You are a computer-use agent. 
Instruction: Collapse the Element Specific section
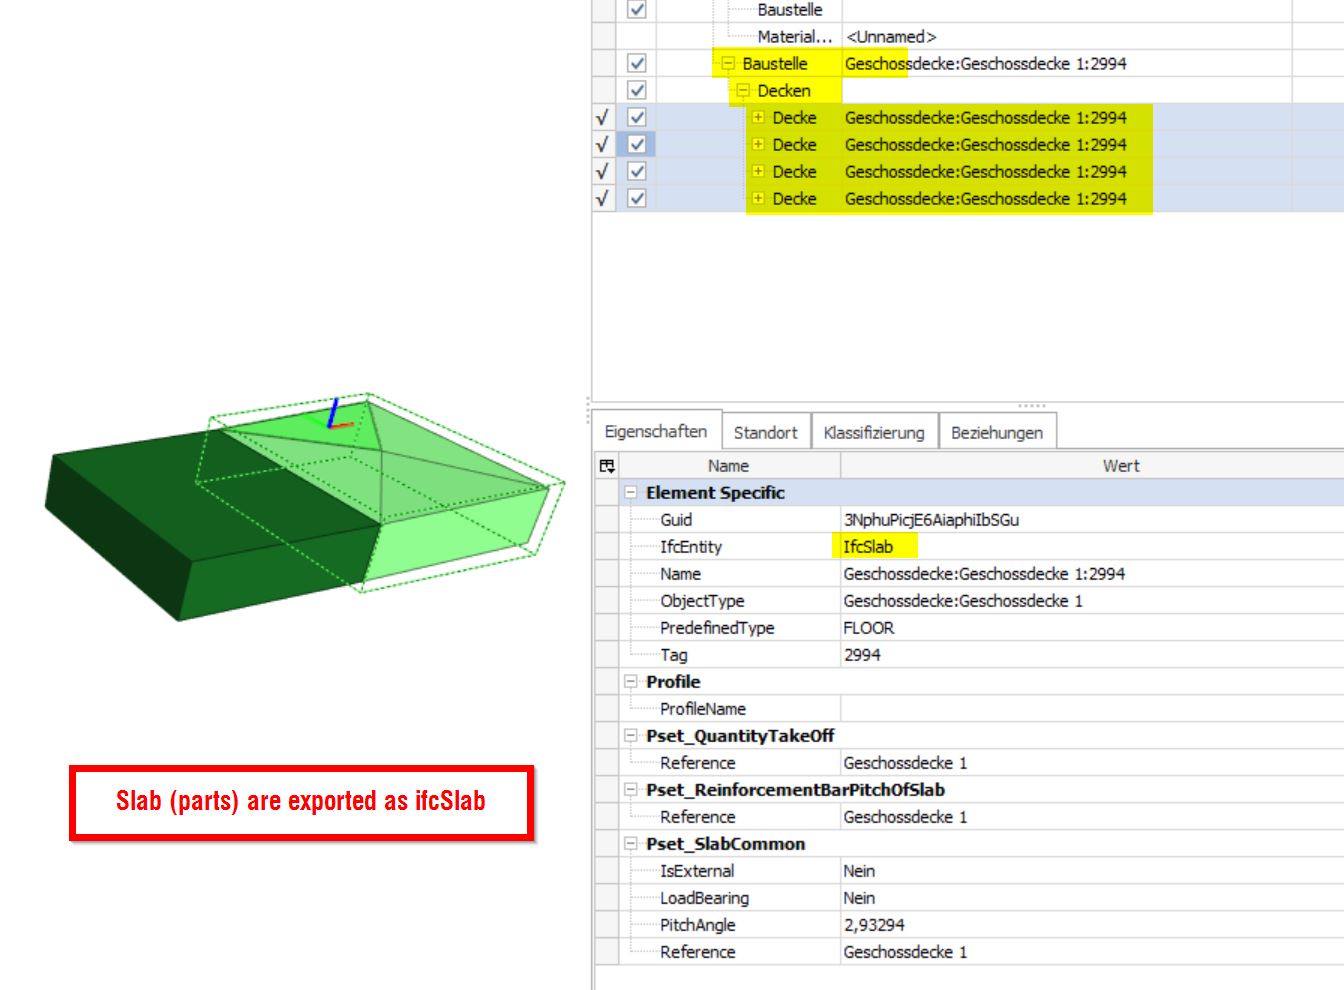631,492
